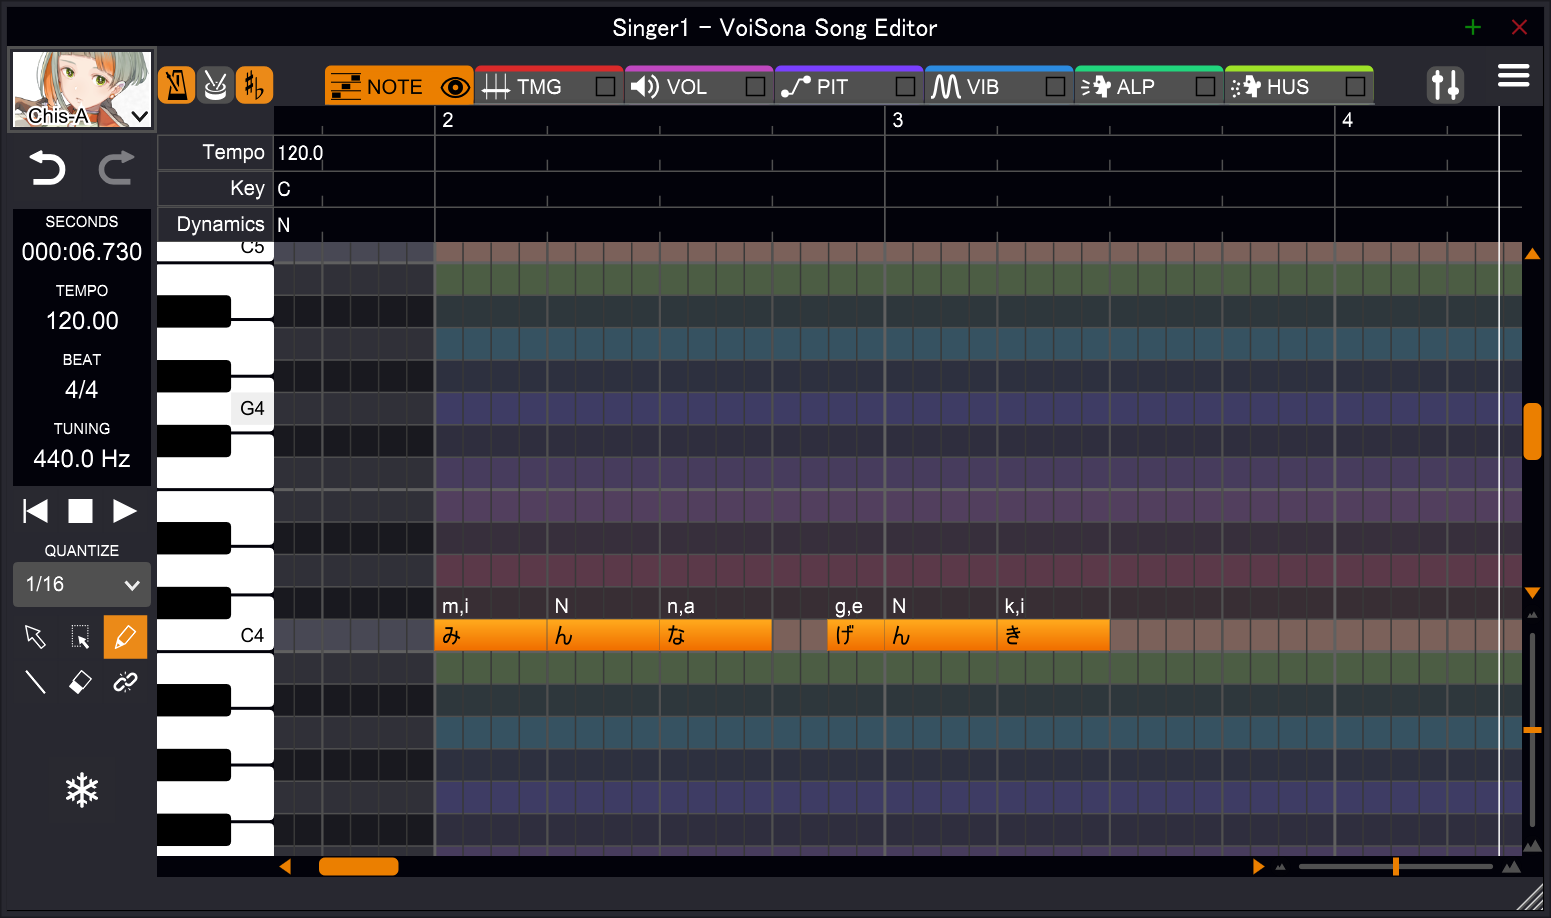1551x918 pixels.
Task: Click measure 4 marker in ruler
Action: click(x=1347, y=120)
